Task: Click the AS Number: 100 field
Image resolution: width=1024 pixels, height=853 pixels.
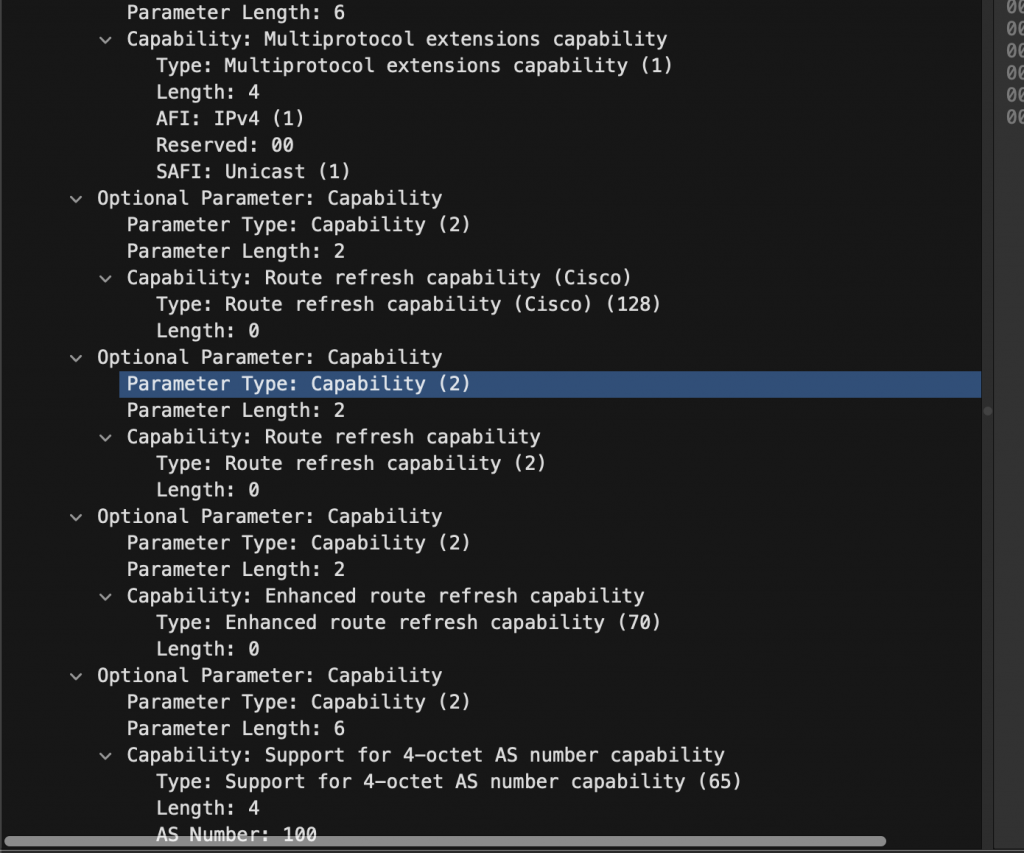Action: [x=236, y=834]
